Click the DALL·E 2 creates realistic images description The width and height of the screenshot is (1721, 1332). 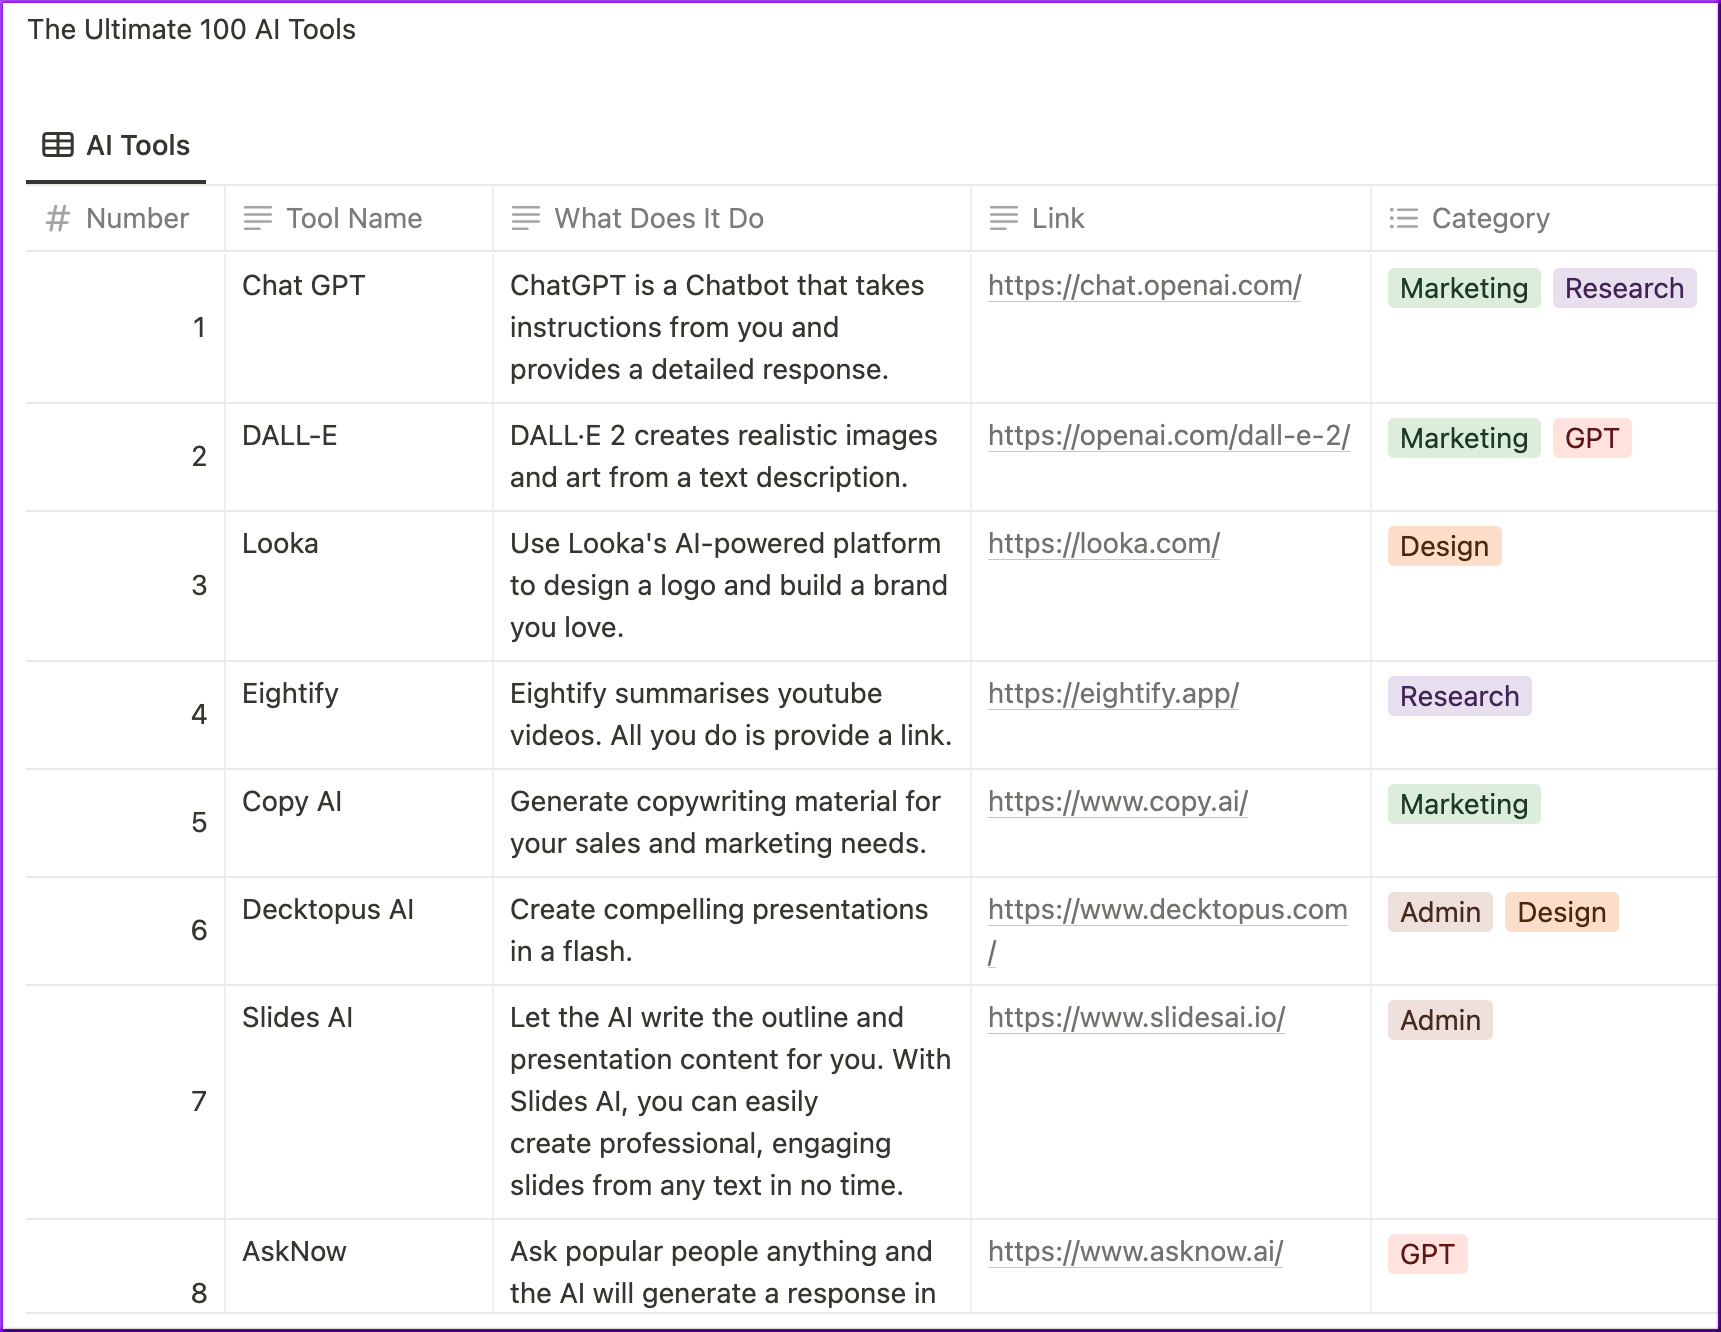(732, 457)
